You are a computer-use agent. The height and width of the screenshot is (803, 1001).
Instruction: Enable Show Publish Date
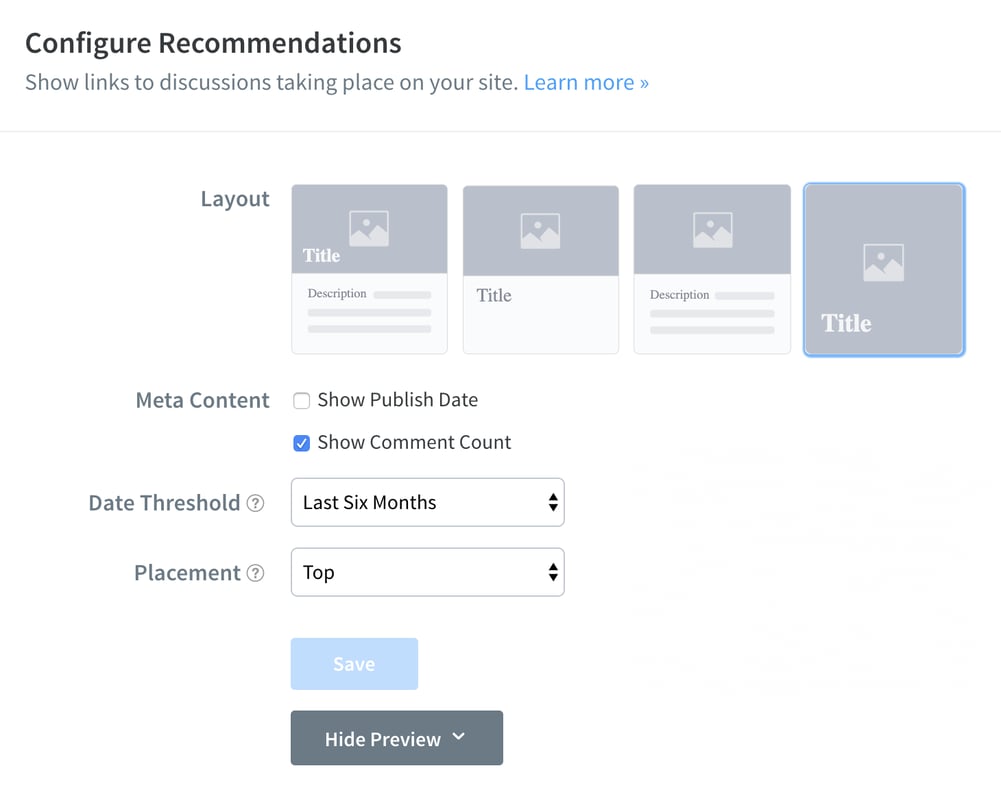tap(301, 400)
